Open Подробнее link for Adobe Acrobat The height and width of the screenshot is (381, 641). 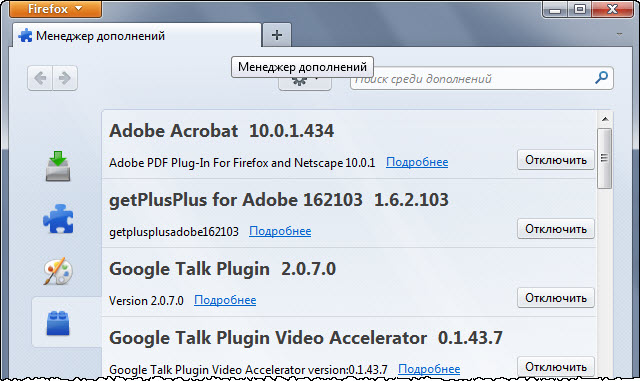click(x=417, y=162)
